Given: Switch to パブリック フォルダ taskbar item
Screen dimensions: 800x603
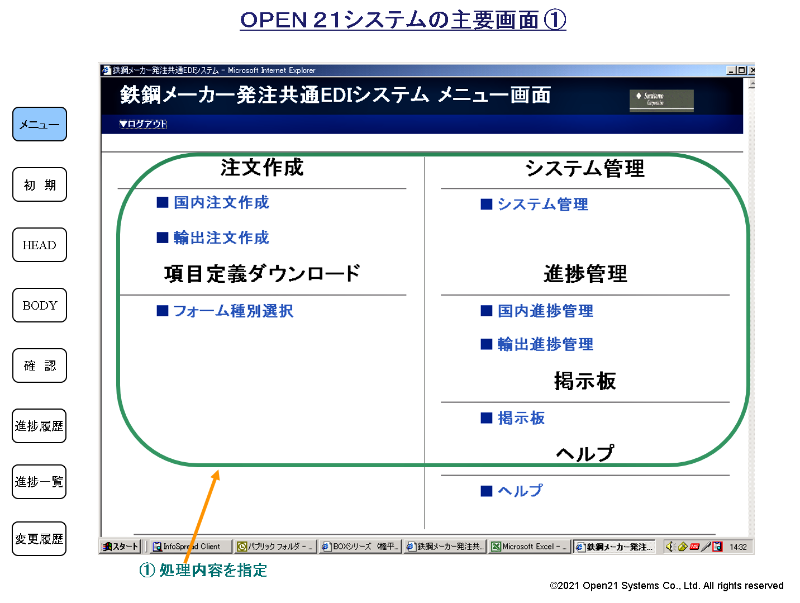Looking at the screenshot, I should [276, 546].
